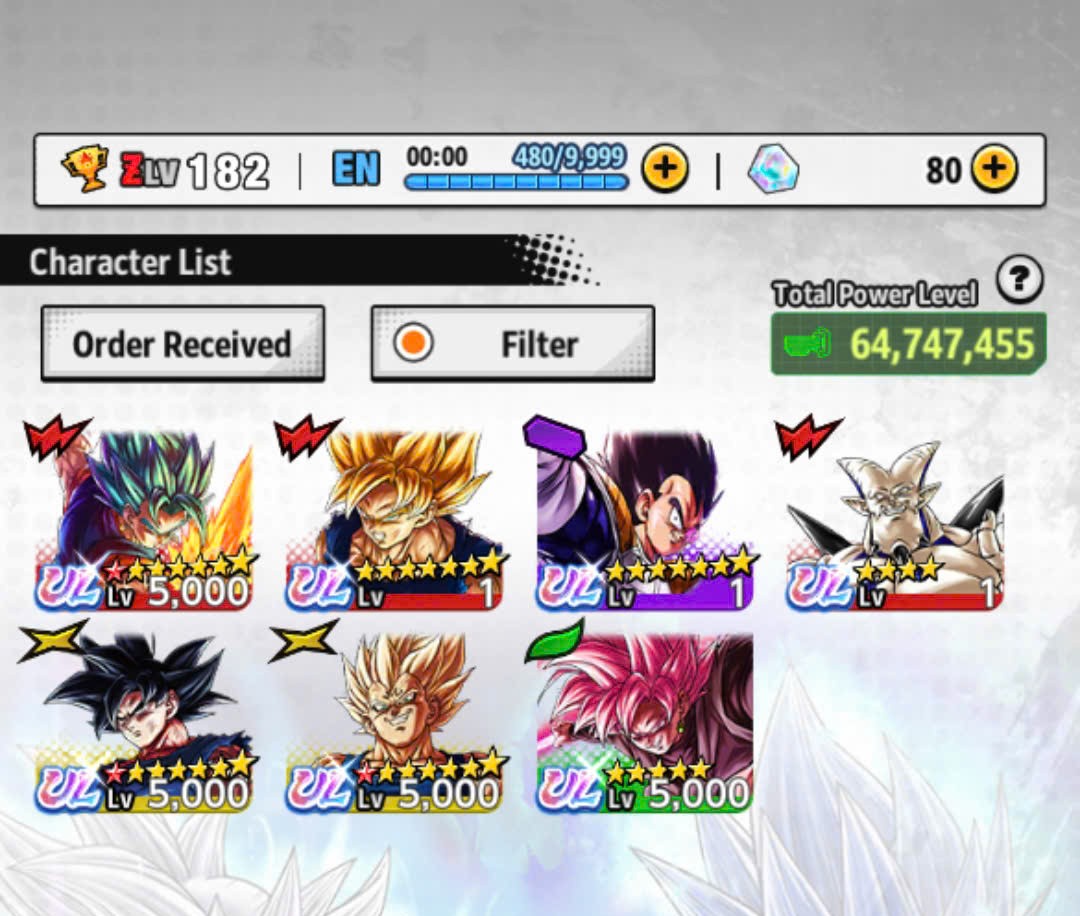Open the Total Power Level help icon
The height and width of the screenshot is (916, 1080).
1019,279
